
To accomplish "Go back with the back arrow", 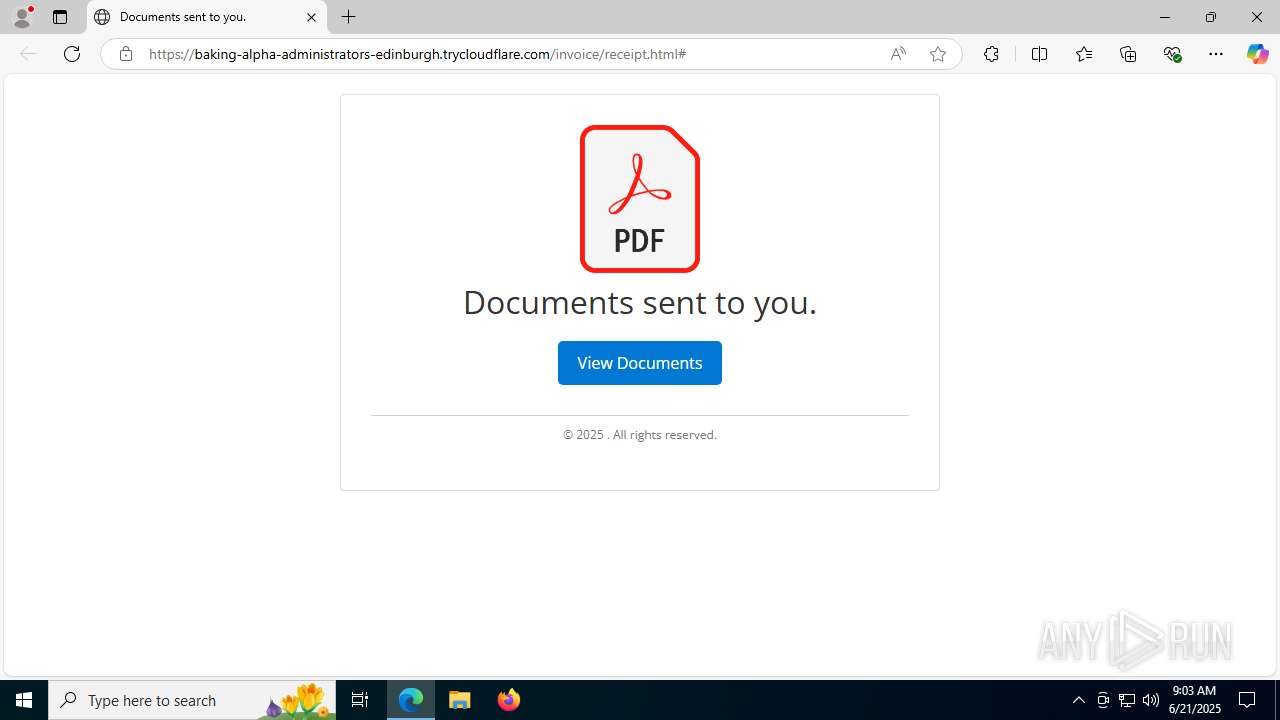I will tap(28, 54).
